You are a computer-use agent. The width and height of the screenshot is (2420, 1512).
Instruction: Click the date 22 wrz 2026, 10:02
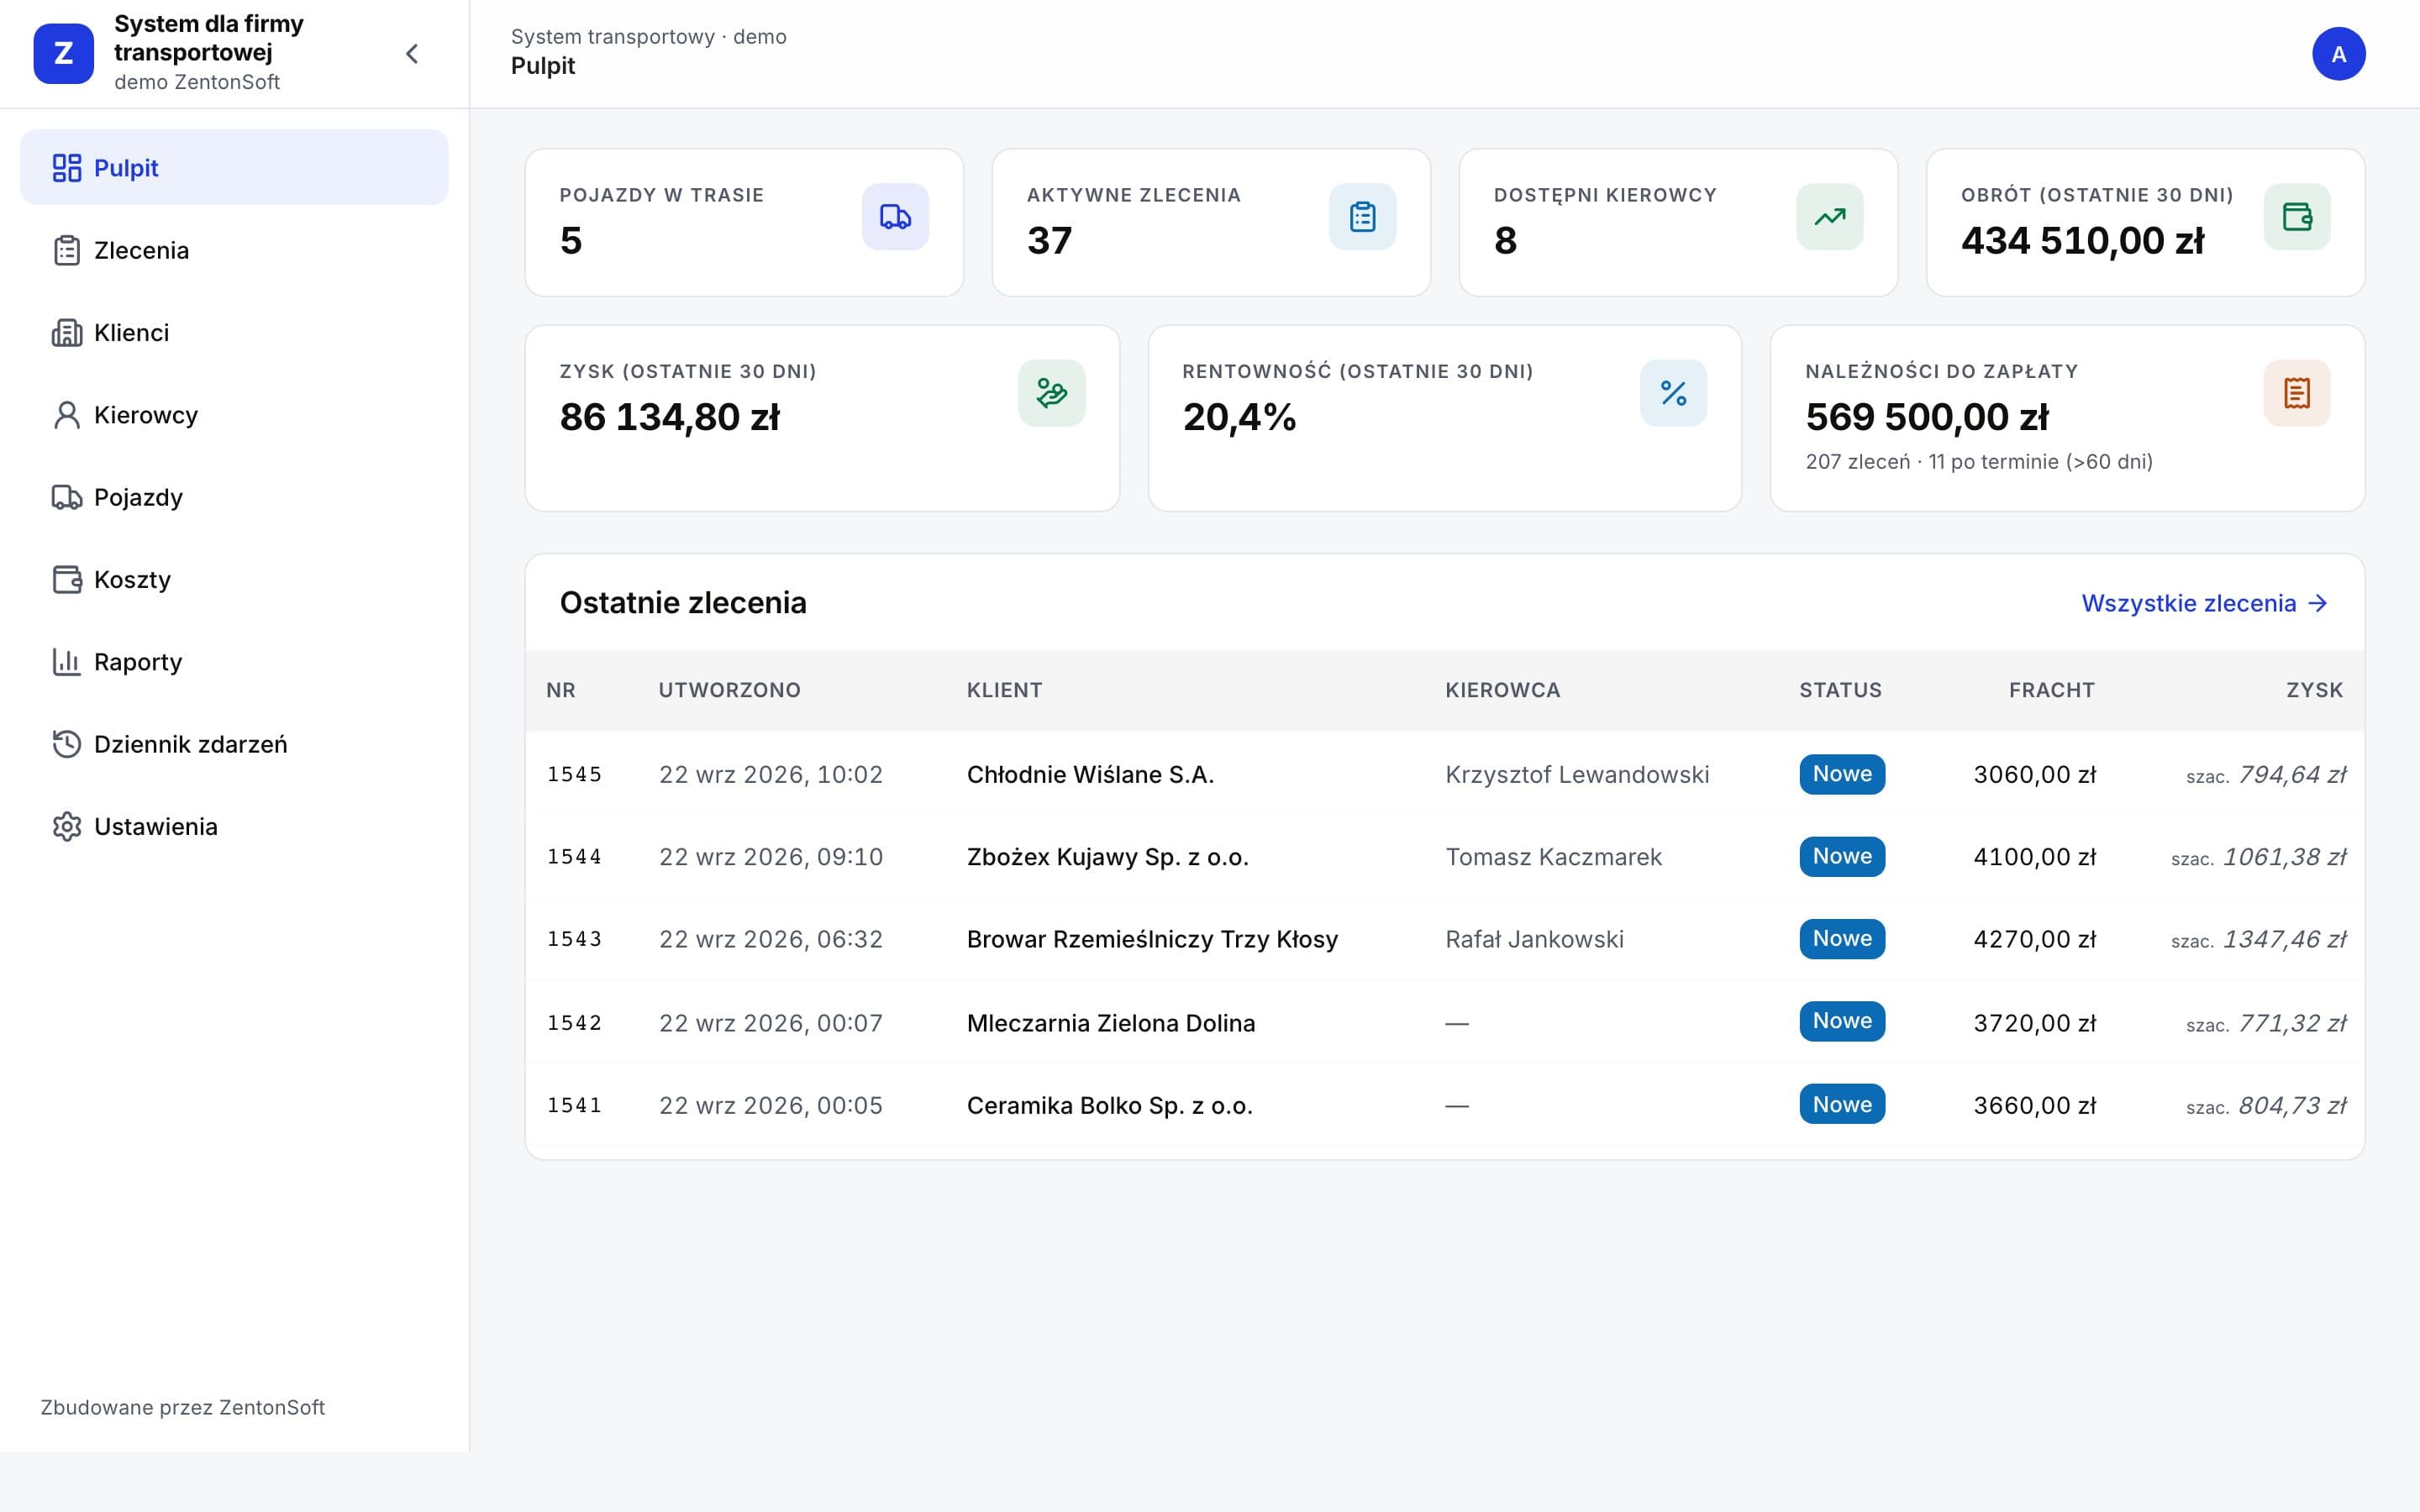pyautogui.click(x=770, y=775)
